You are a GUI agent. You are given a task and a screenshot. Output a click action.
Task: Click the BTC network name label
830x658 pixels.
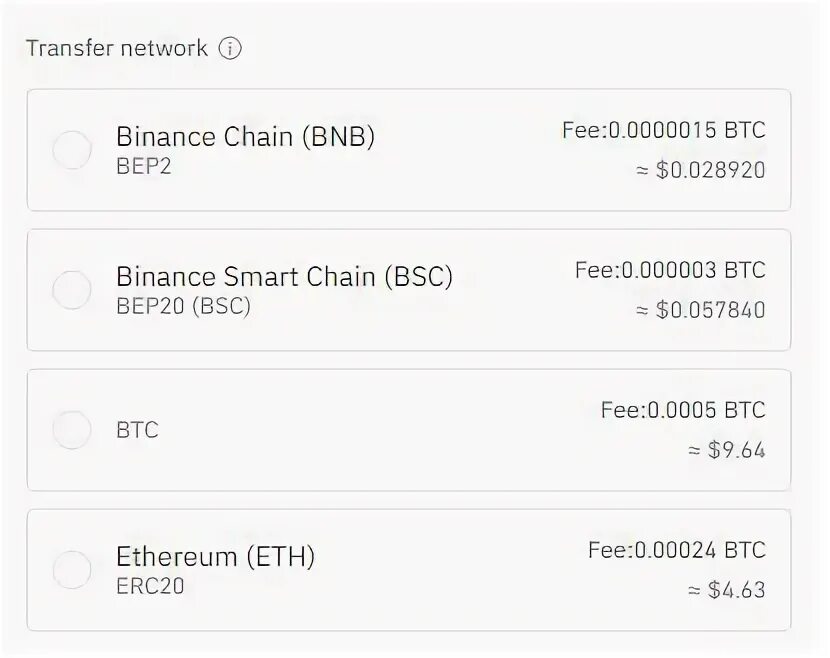138,430
